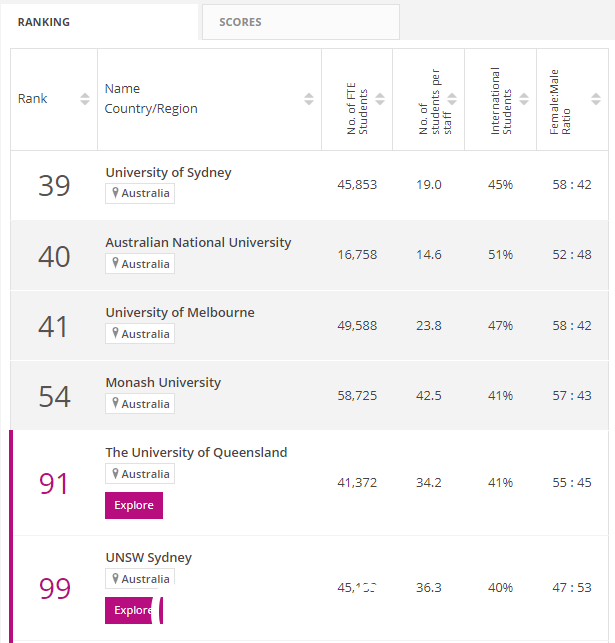Image resolution: width=615 pixels, height=643 pixels.
Task: Click Explore button for UNSW Sydney
Action: pos(134,610)
